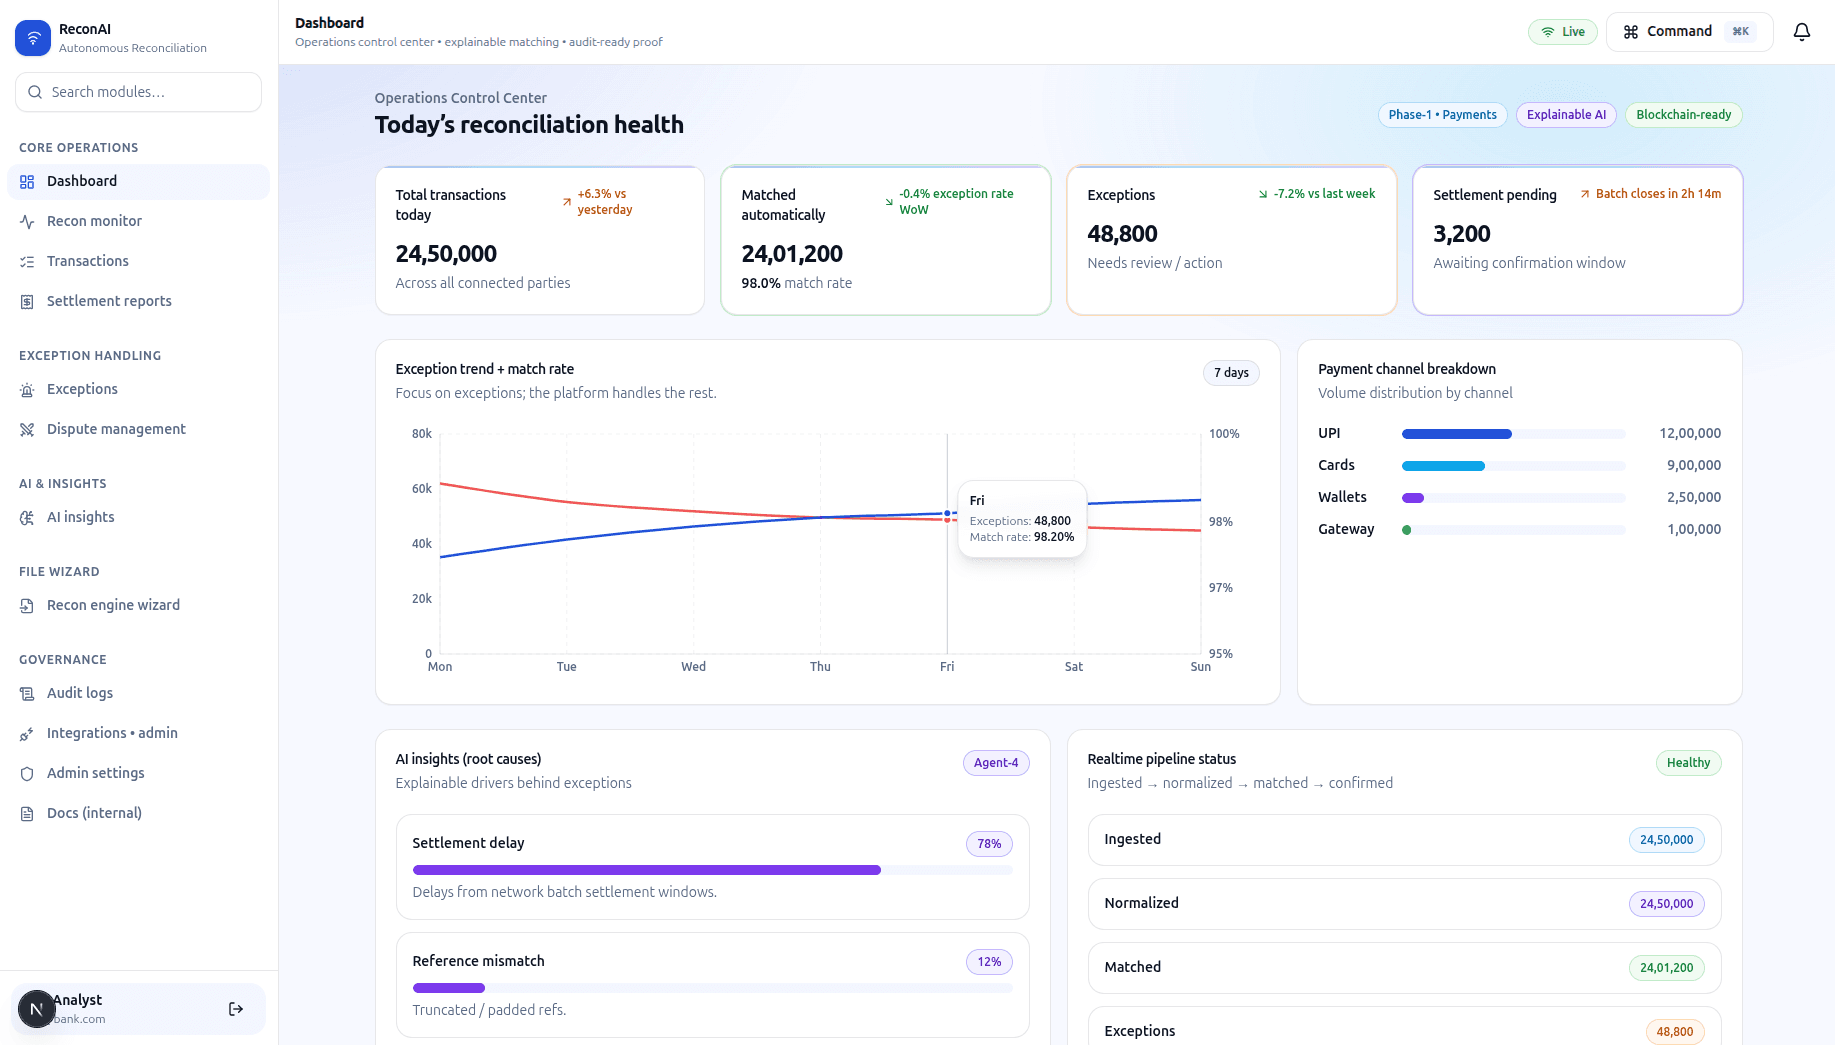Open Recon engine wizard
Viewport: 1835px width, 1045px height.
138,606
